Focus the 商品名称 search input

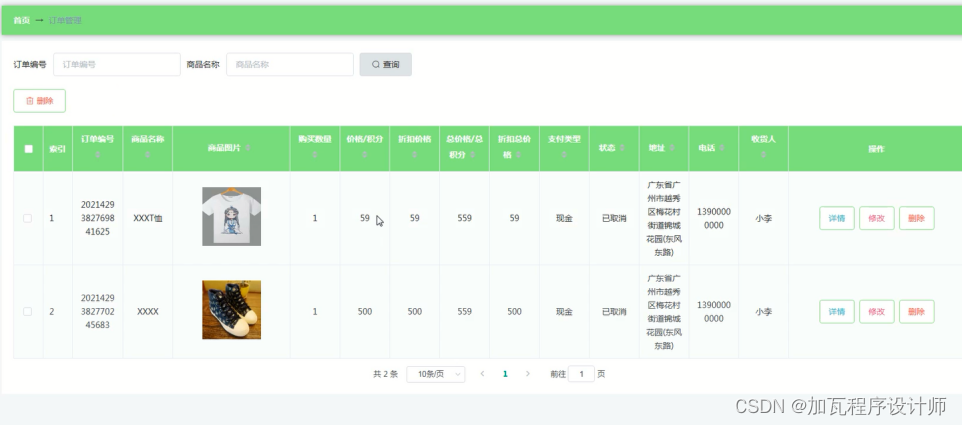tap(290, 64)
